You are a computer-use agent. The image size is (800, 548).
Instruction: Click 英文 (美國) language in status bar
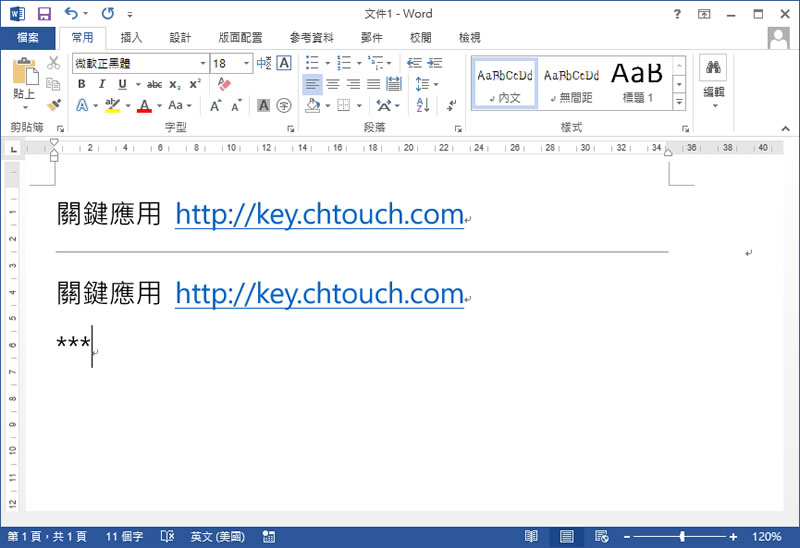pyautogui.click(x=218, y=537)
